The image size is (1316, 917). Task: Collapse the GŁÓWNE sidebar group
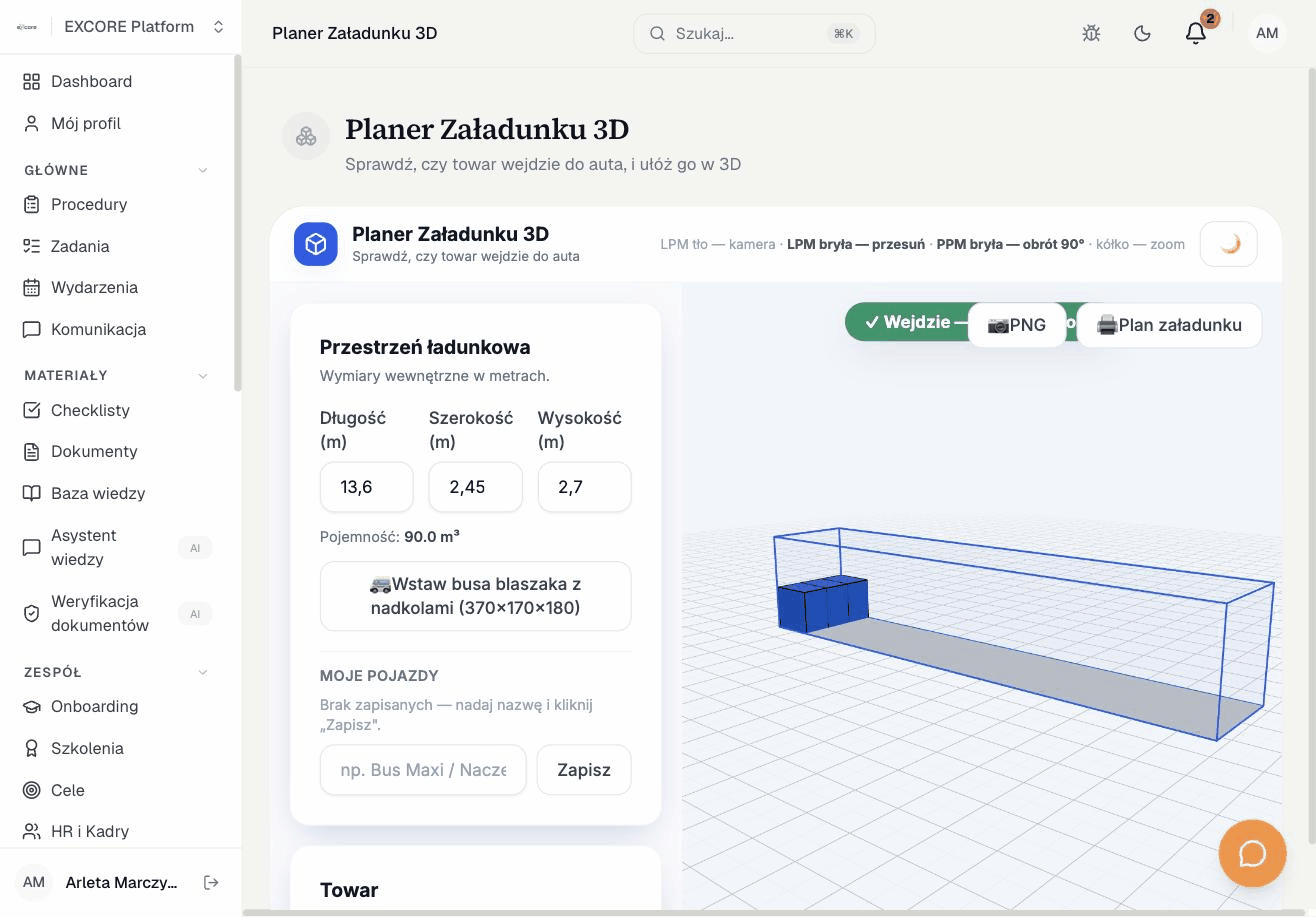(x=203, y=171)
